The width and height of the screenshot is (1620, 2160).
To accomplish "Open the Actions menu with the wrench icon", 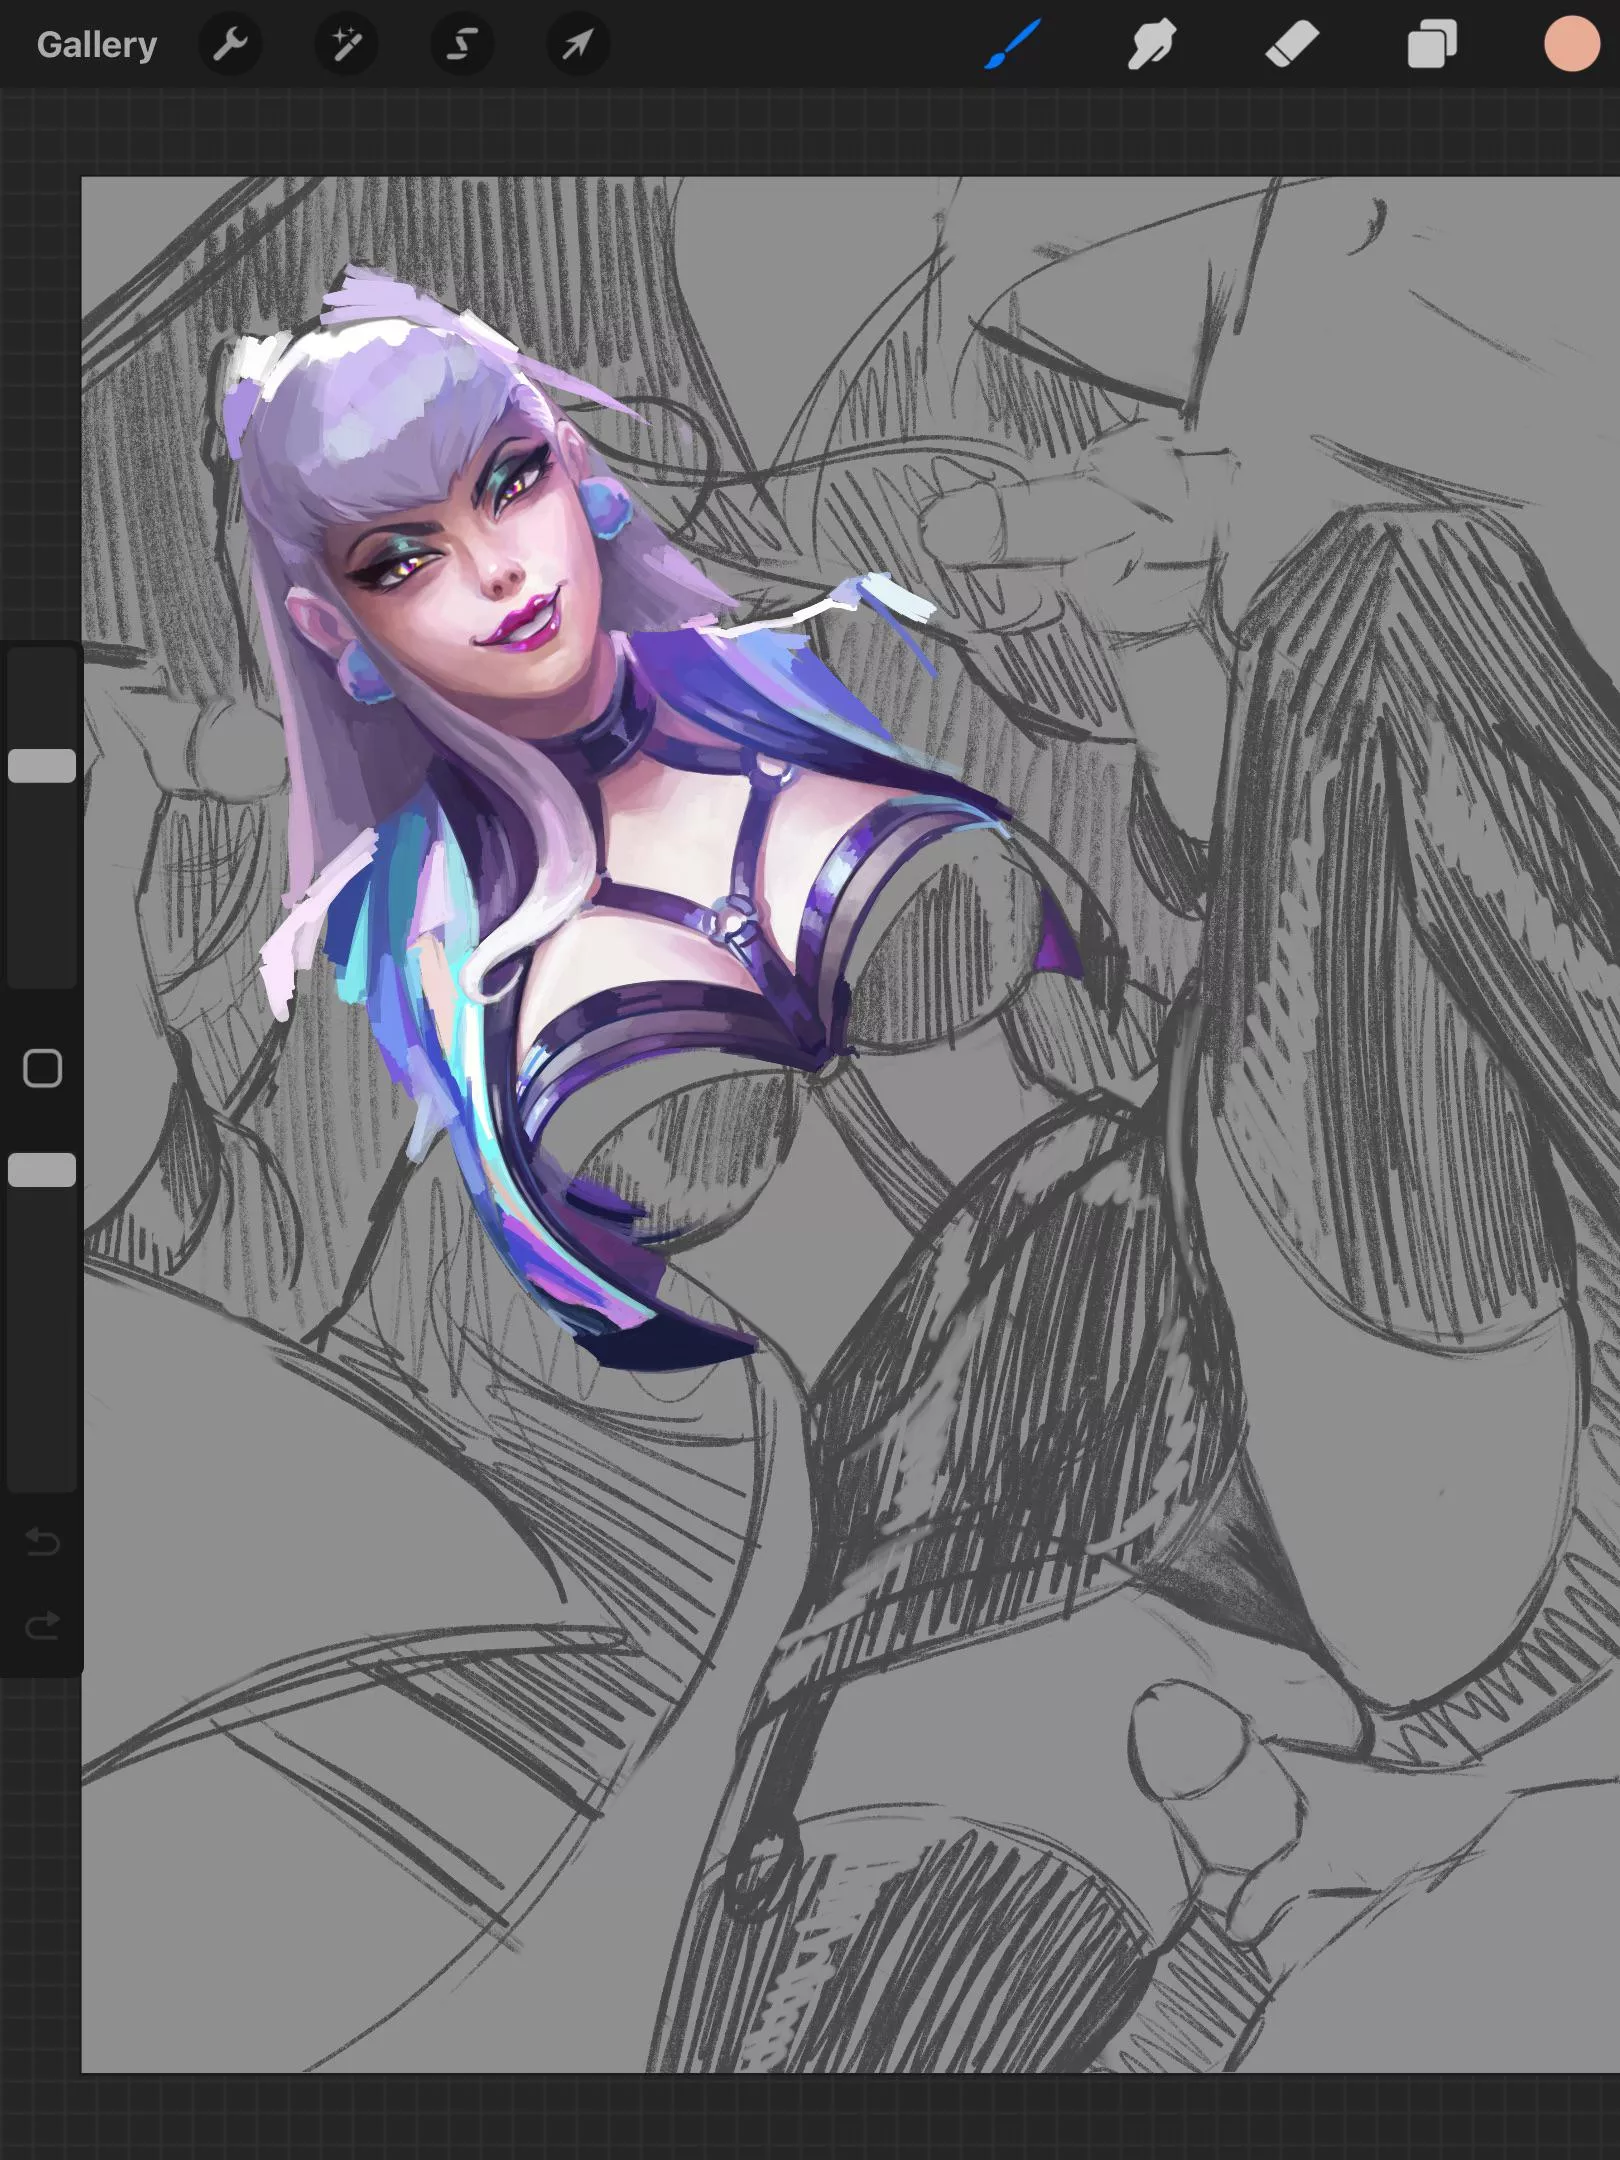I will point(230,44).
